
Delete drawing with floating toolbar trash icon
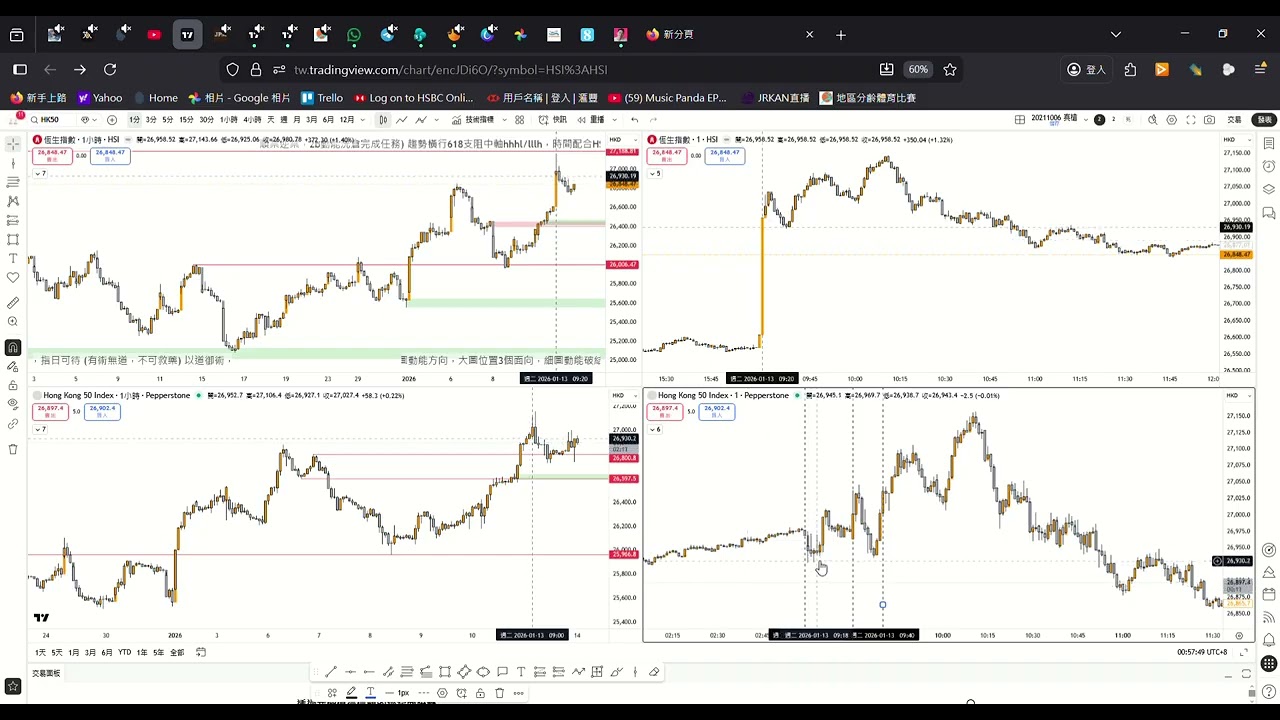pyautogui.click(x=500, y=692)
